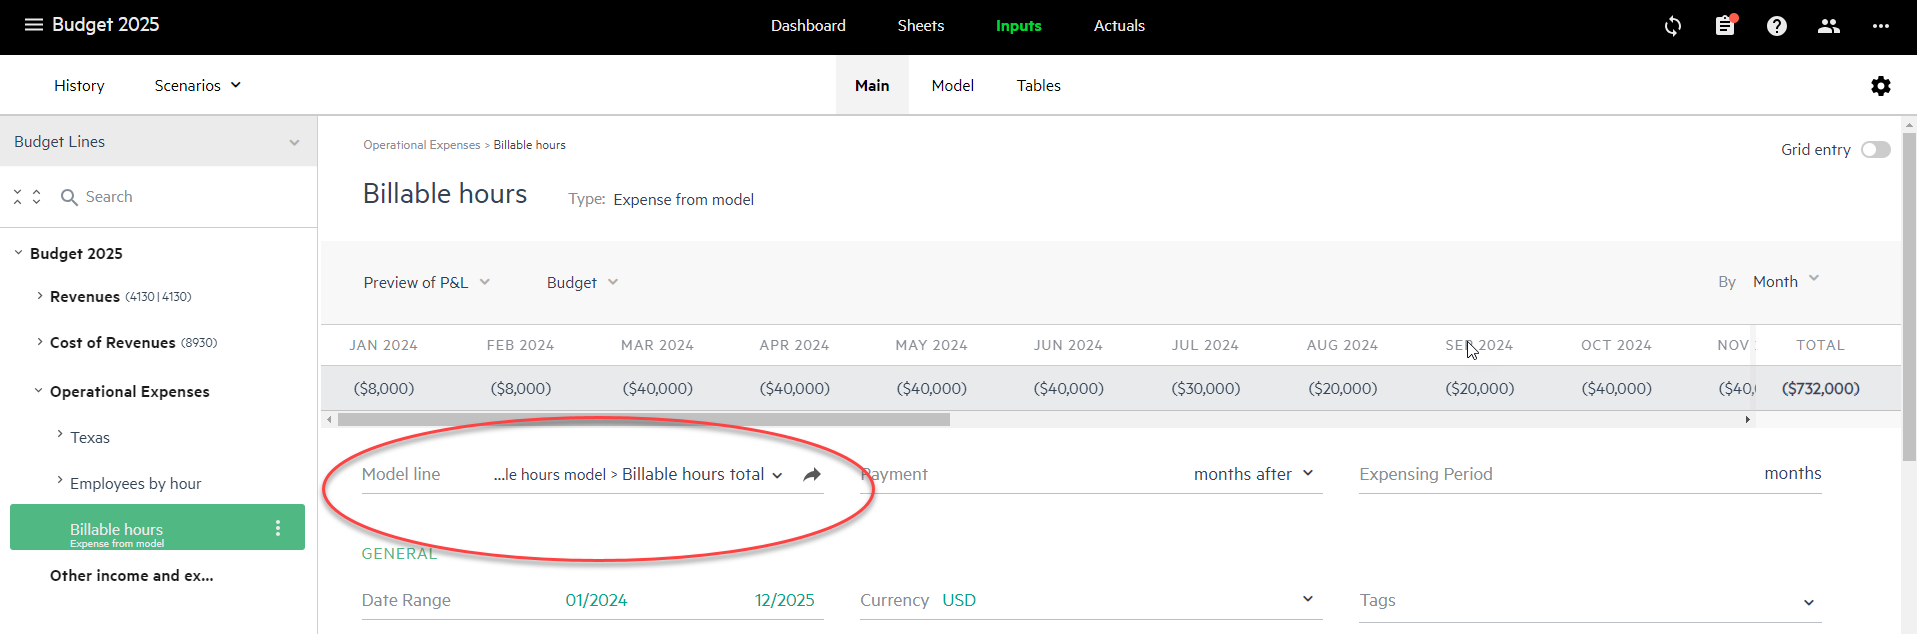
Task: Go to model line via arrow icon
Action: pyautogui.click(x=812, y=475)
